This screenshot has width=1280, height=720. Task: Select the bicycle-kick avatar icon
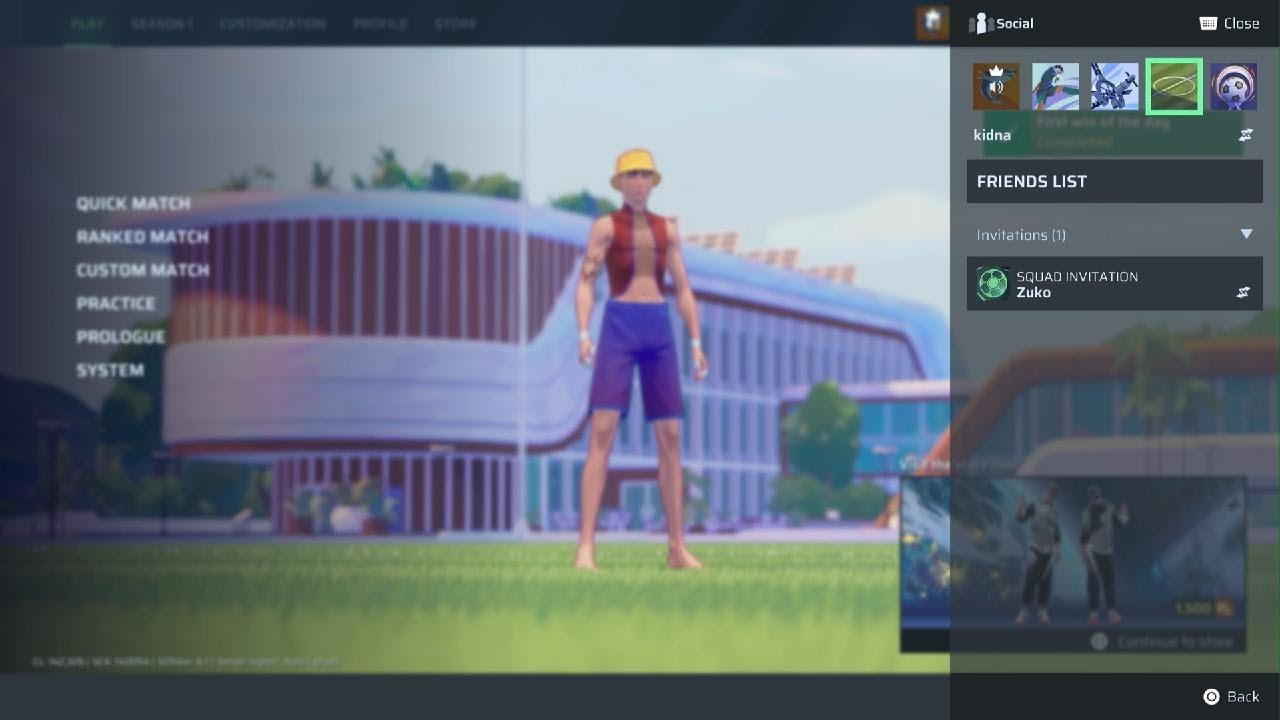click(1114, 86)
